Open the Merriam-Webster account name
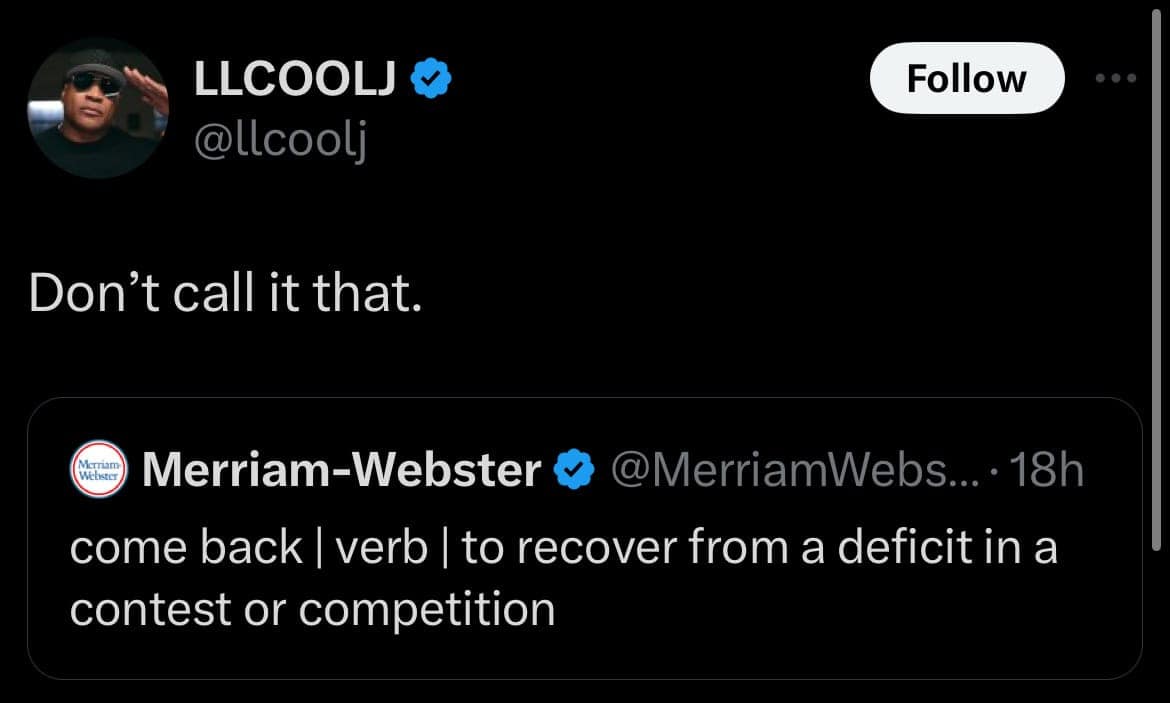1170x703 pixels. pyautogui.click(x=341, y=470)
